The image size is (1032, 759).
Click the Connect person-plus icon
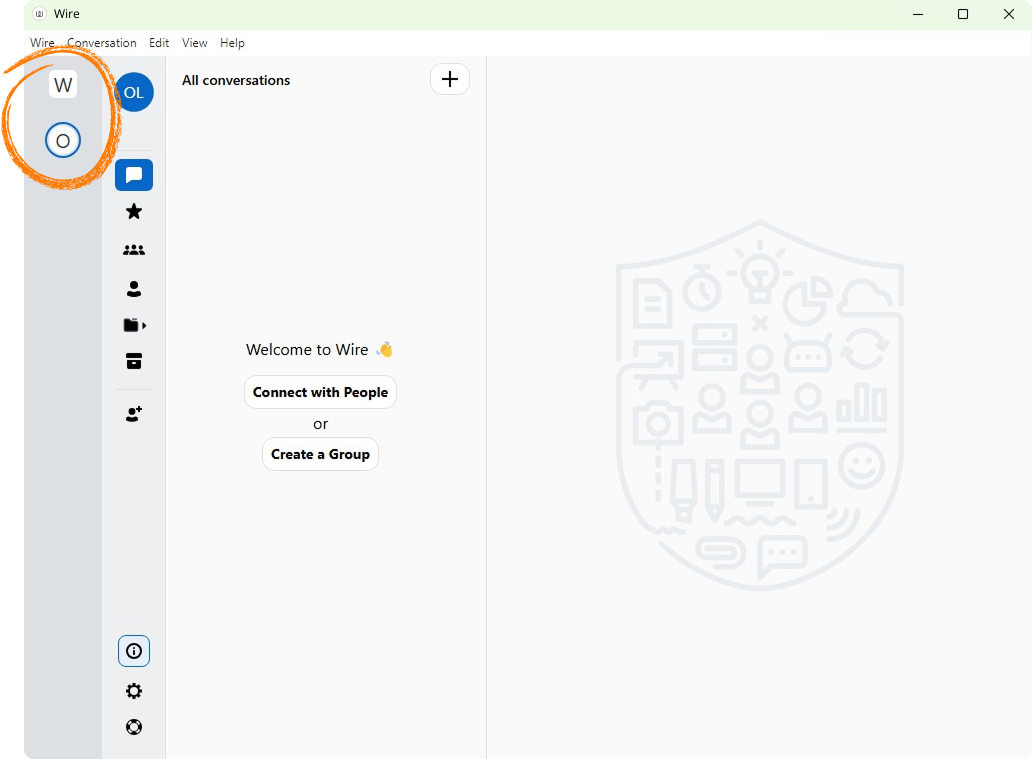coord(134,414)
